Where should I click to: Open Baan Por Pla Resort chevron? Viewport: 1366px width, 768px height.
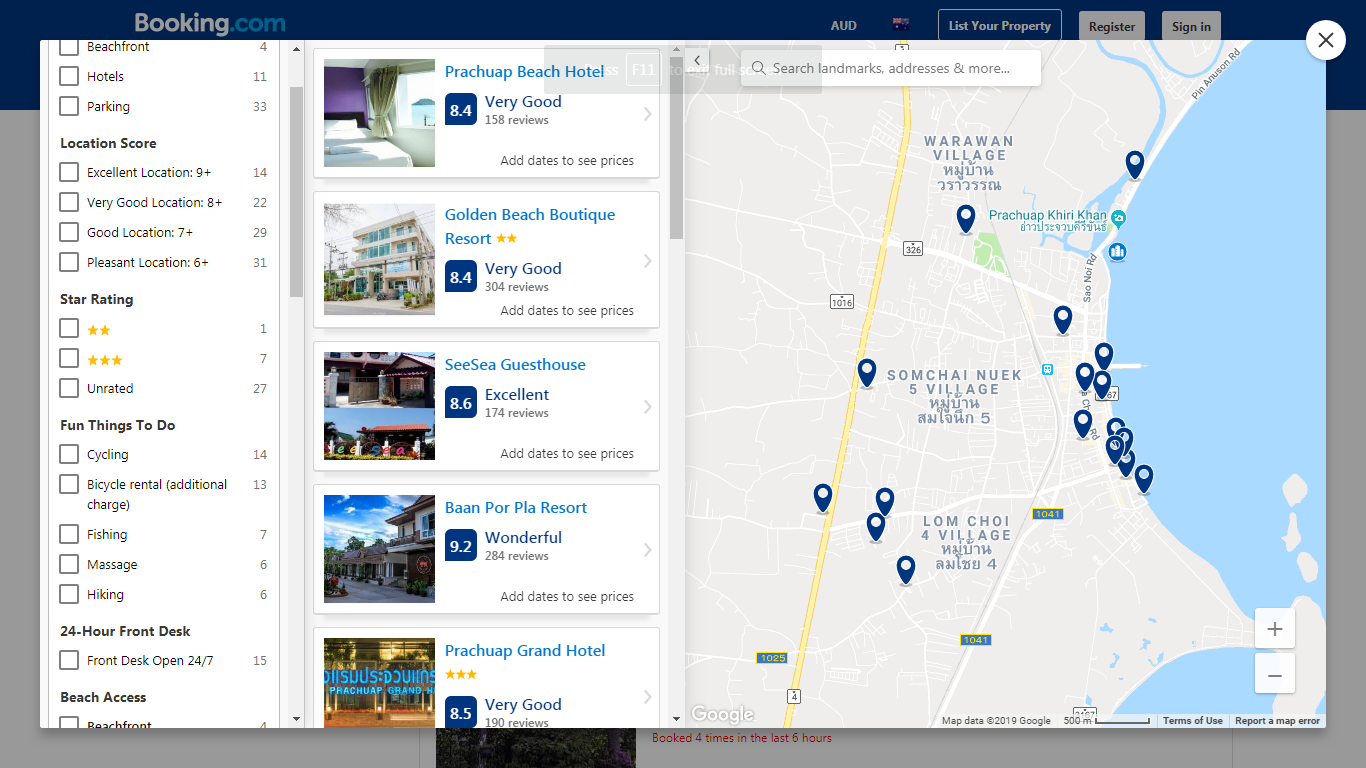click(648, 550)
